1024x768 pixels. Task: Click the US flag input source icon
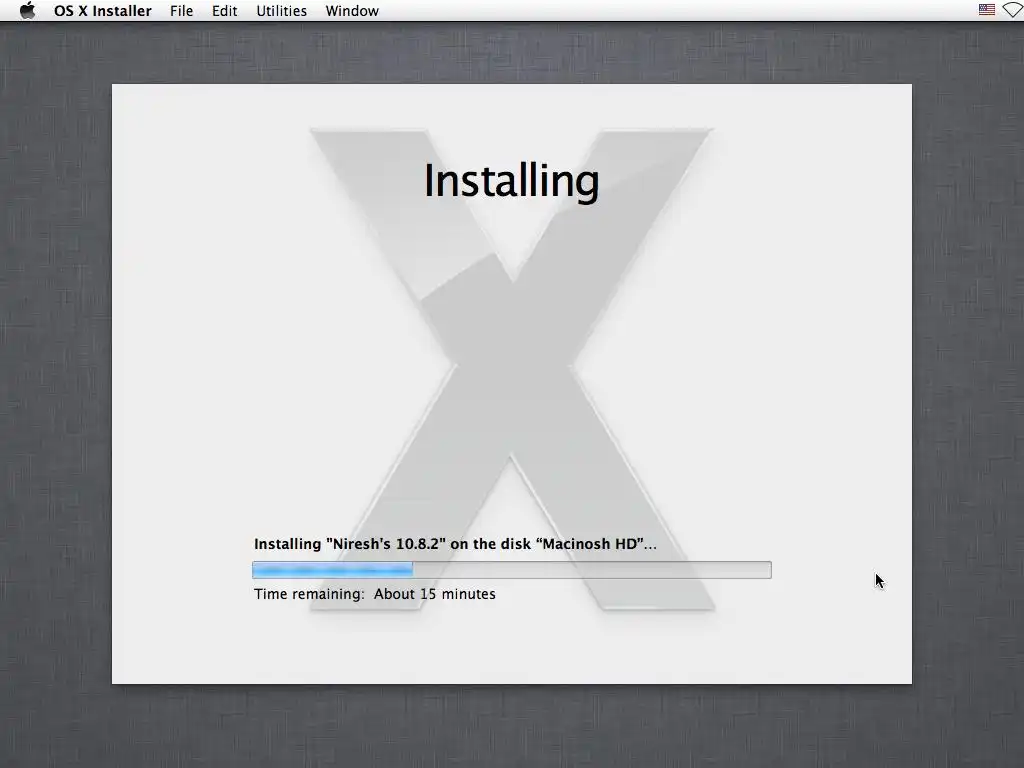coord(987,10)
